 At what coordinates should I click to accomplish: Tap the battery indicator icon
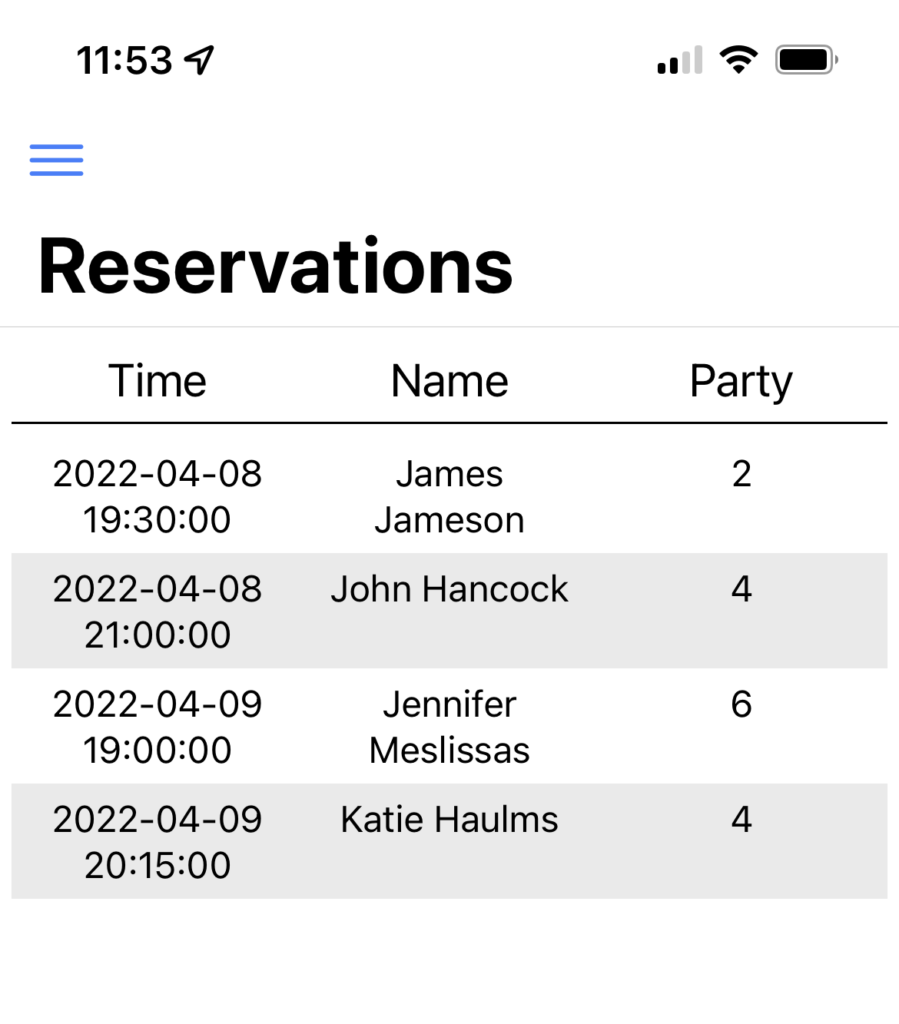[x=807, y=60]
